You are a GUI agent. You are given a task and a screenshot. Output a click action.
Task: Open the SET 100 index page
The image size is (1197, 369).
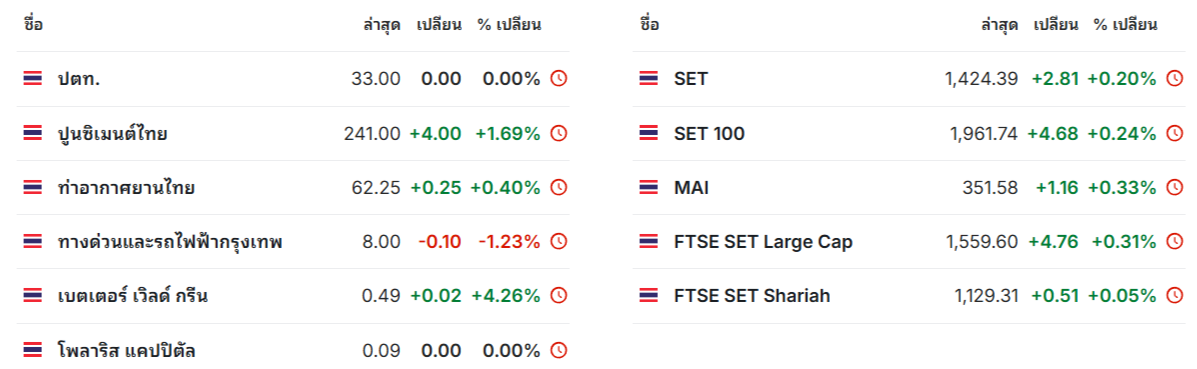(709, 134)
